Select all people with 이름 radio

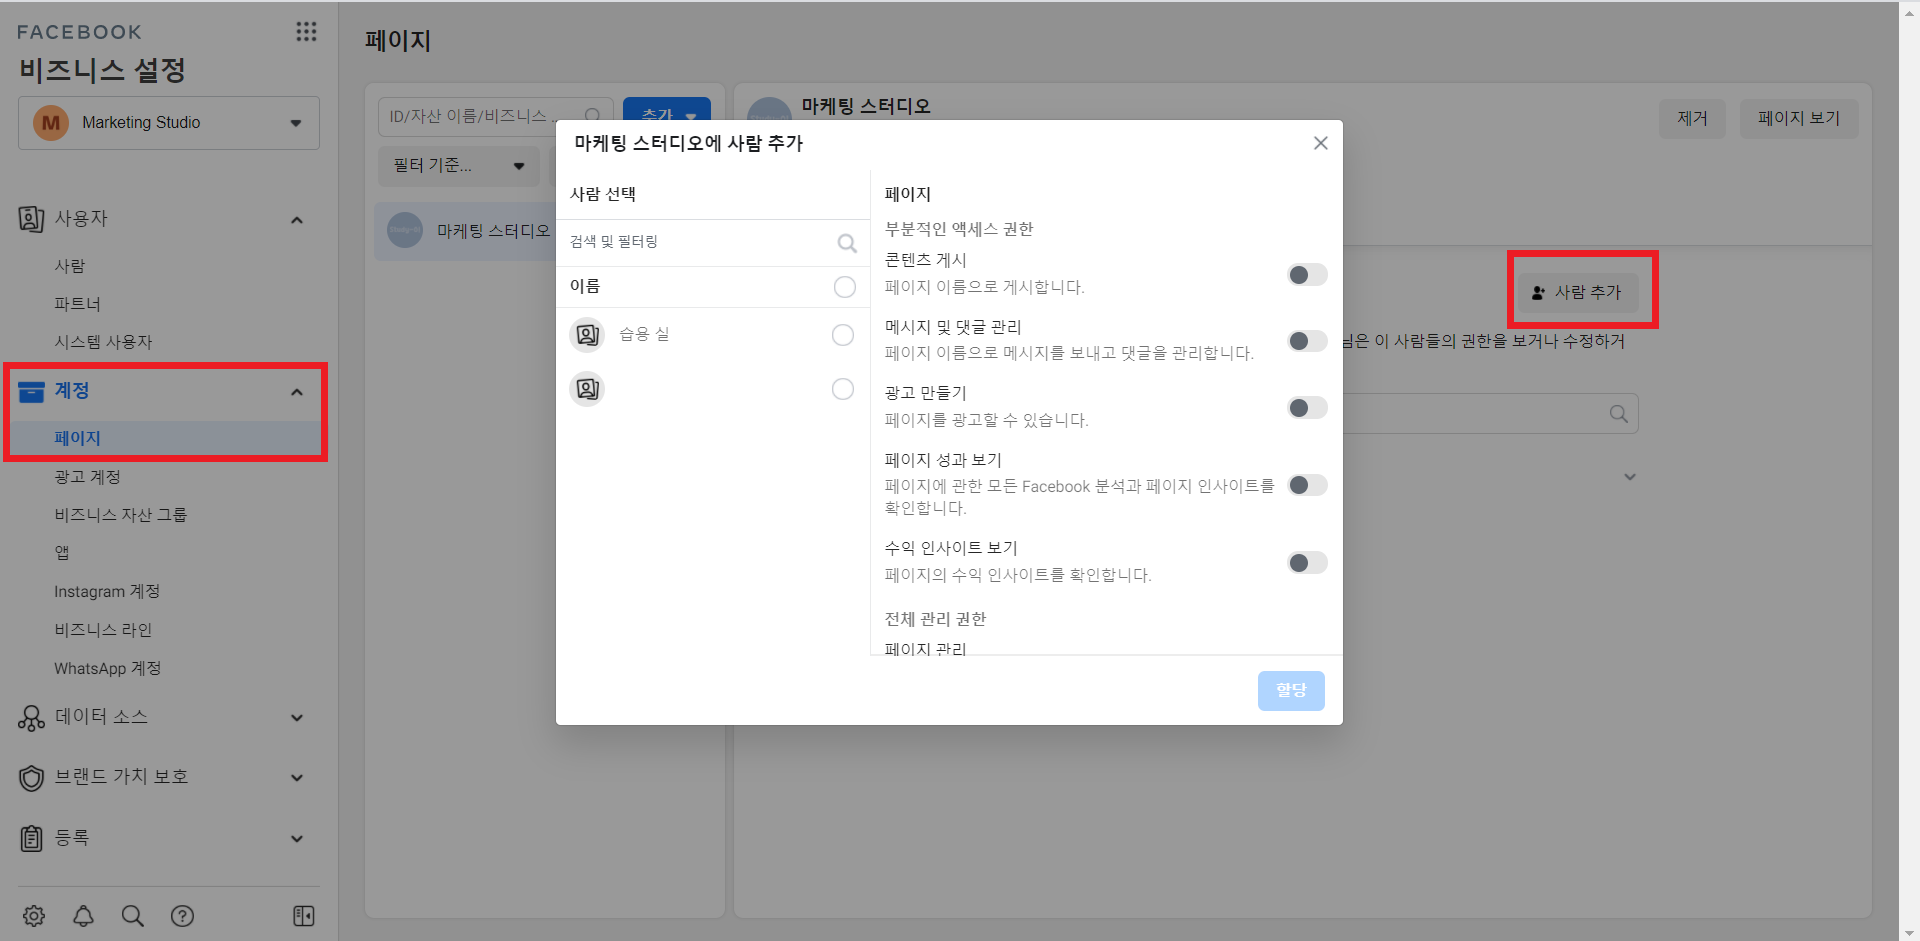[x=845, y=287]
